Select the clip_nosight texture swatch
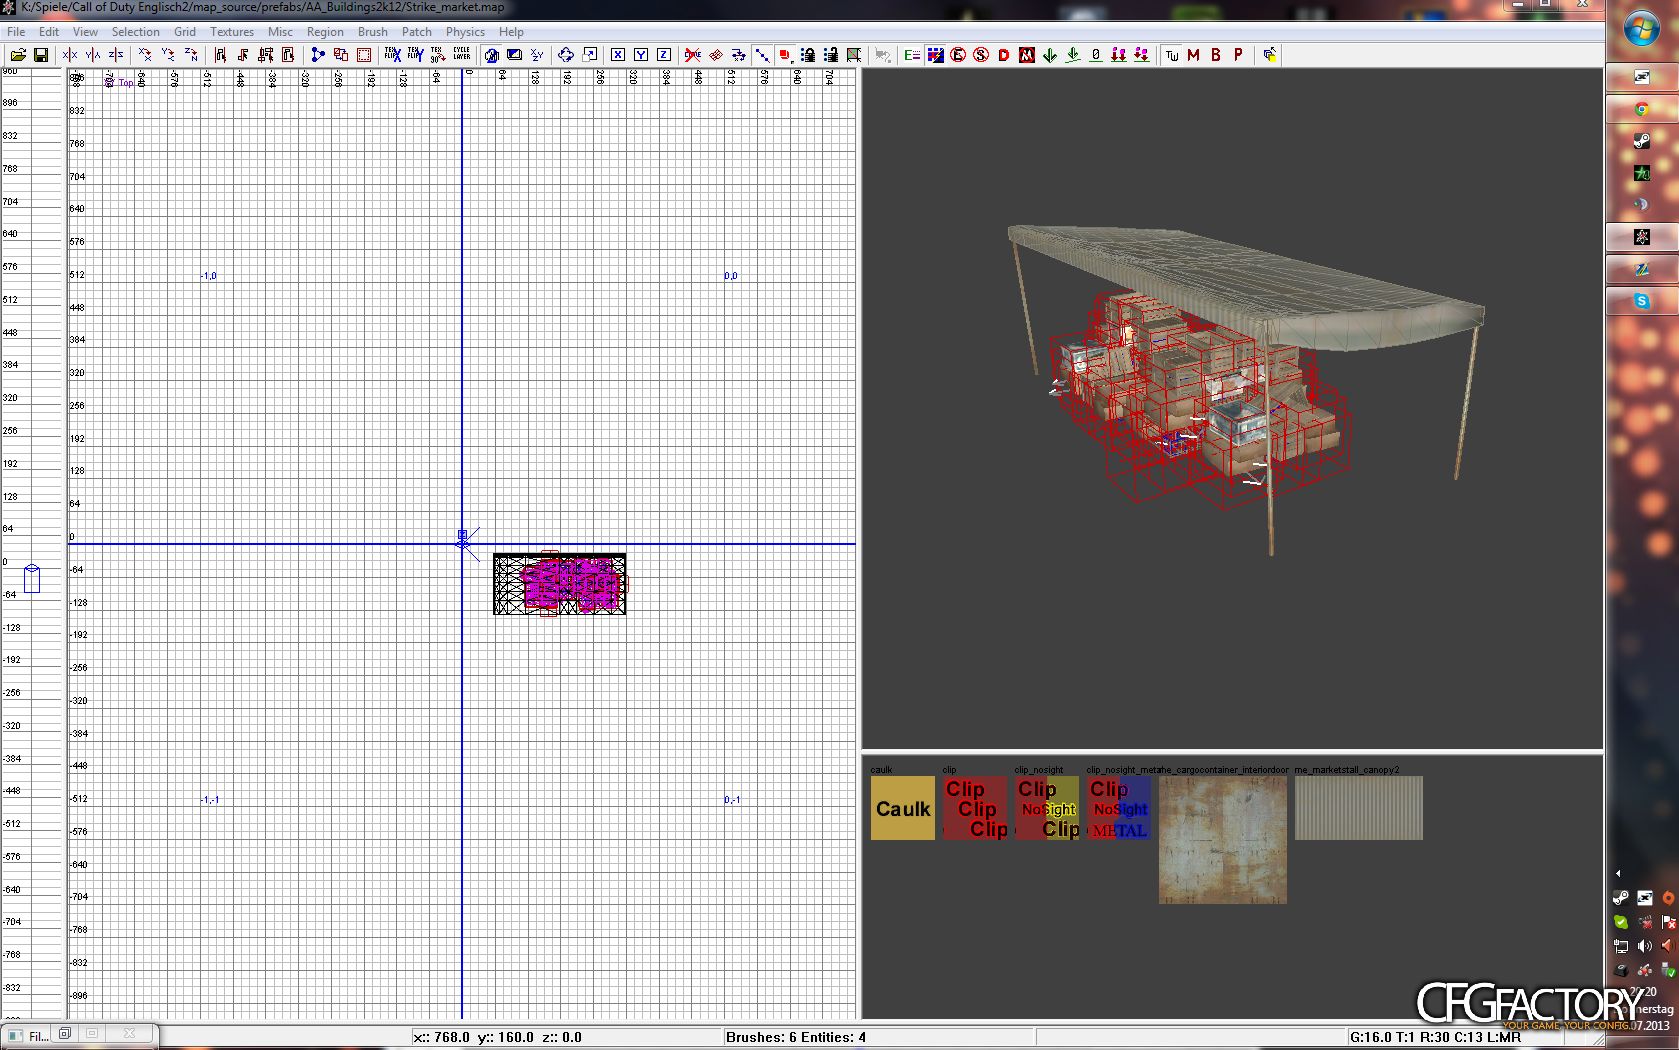This screenshot has height=1050, width=1679. (1047, 808)
